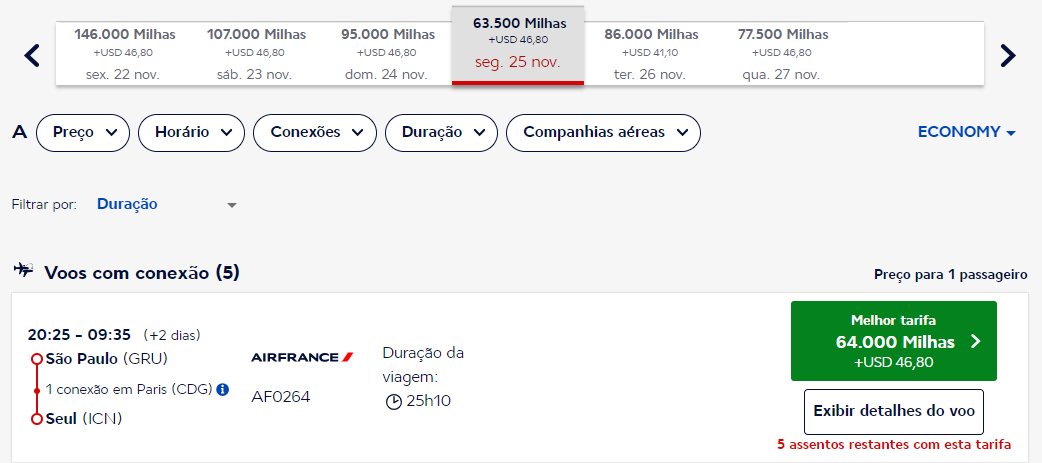Click the Air France logo
The height and width of the screenshot is (463, 1042).
(302, 357)
